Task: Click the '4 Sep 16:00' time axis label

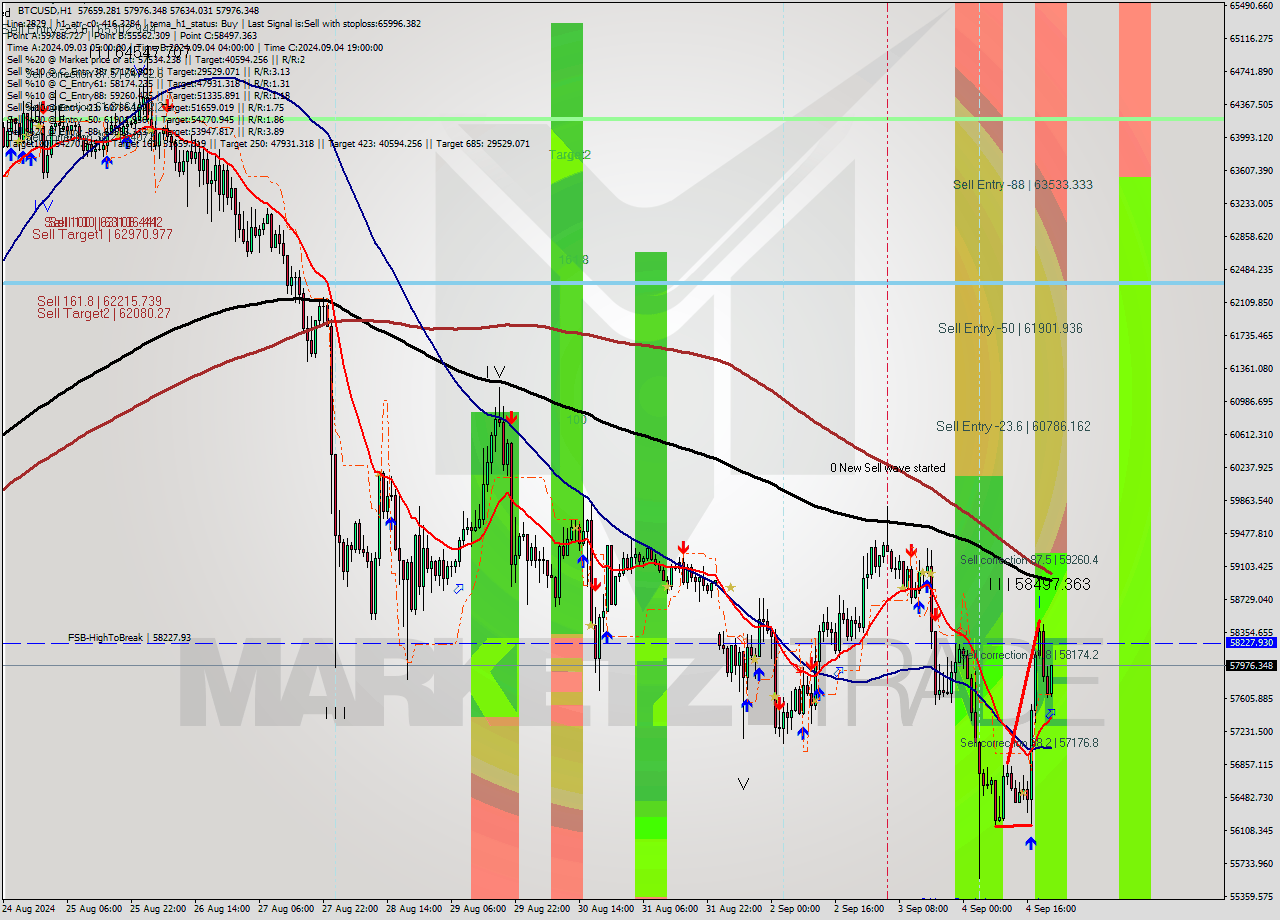Action: [1051, 909]
